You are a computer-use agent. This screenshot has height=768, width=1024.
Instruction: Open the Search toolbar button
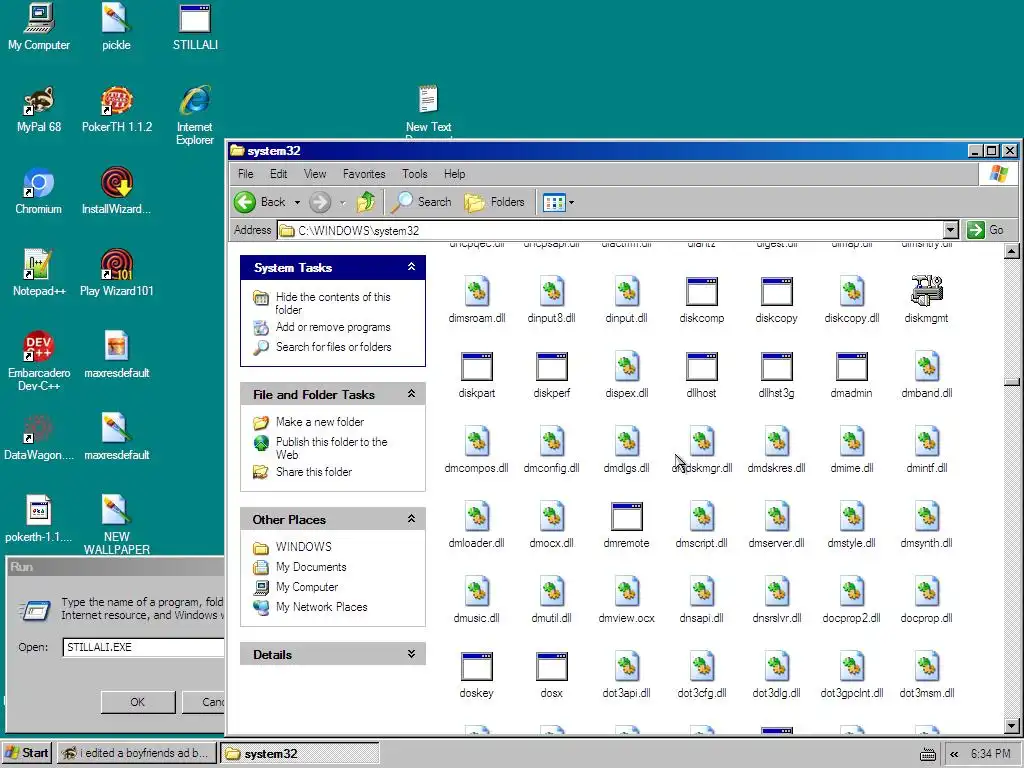point(421,202)
